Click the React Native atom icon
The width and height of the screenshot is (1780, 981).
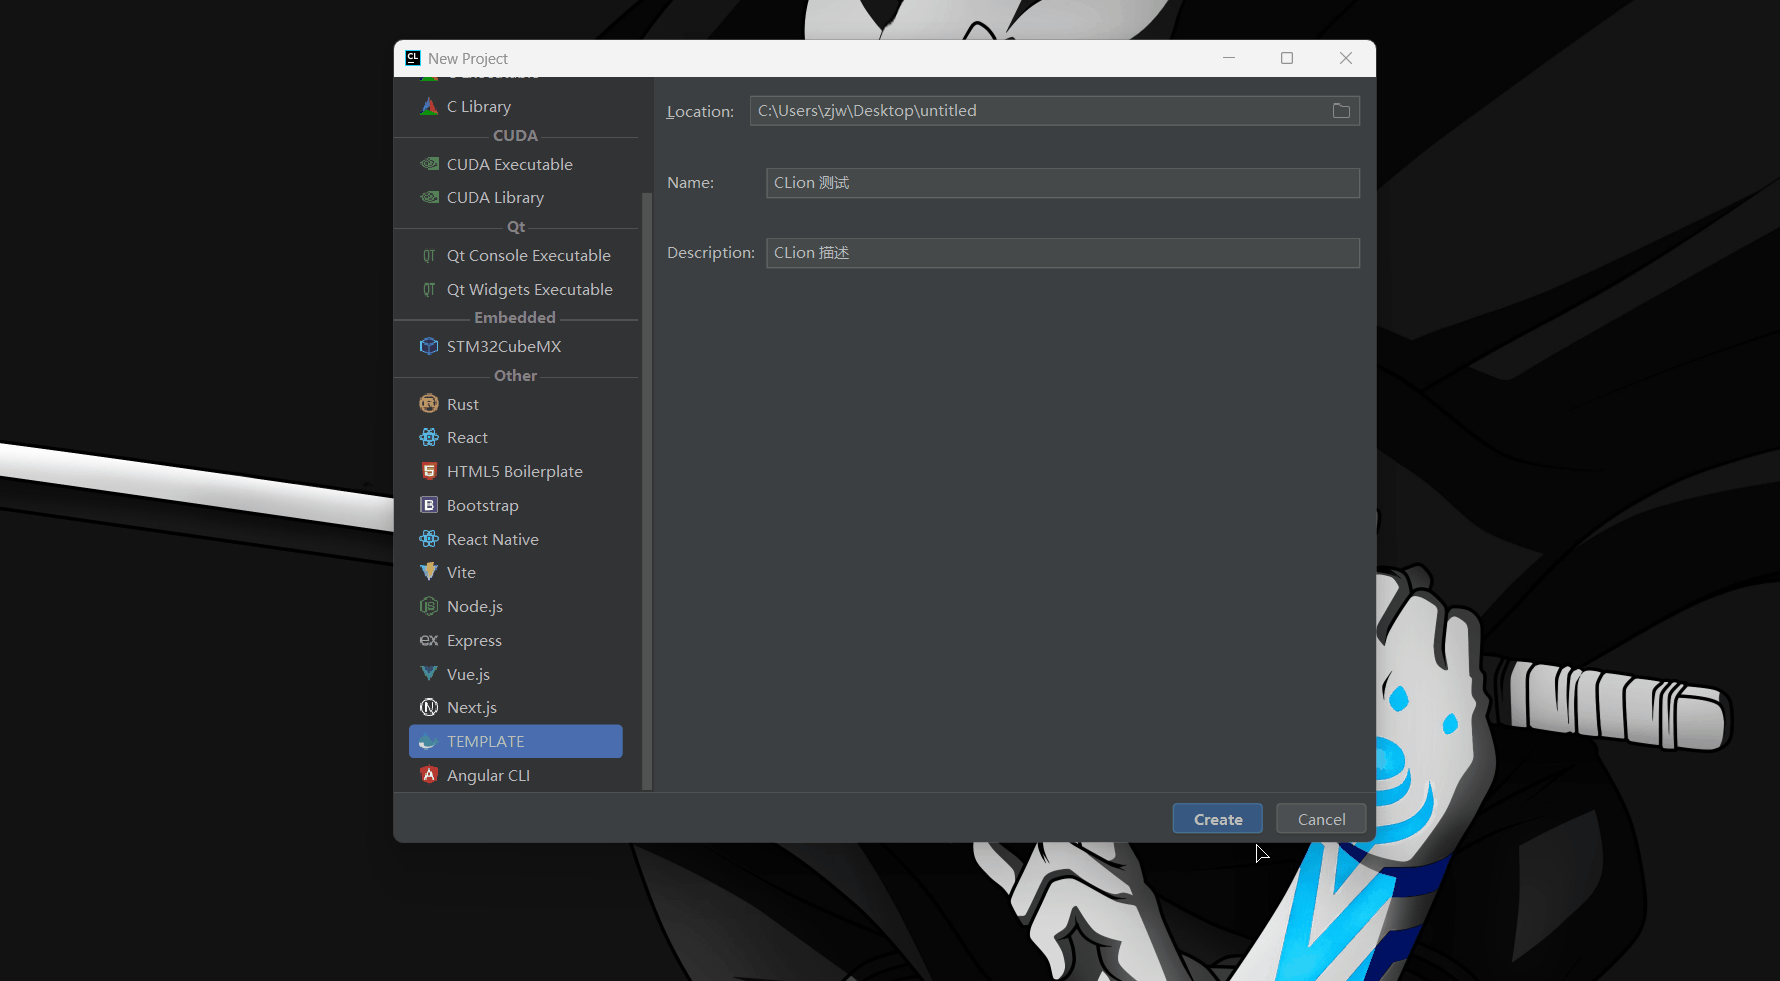[x=429, y=539]
